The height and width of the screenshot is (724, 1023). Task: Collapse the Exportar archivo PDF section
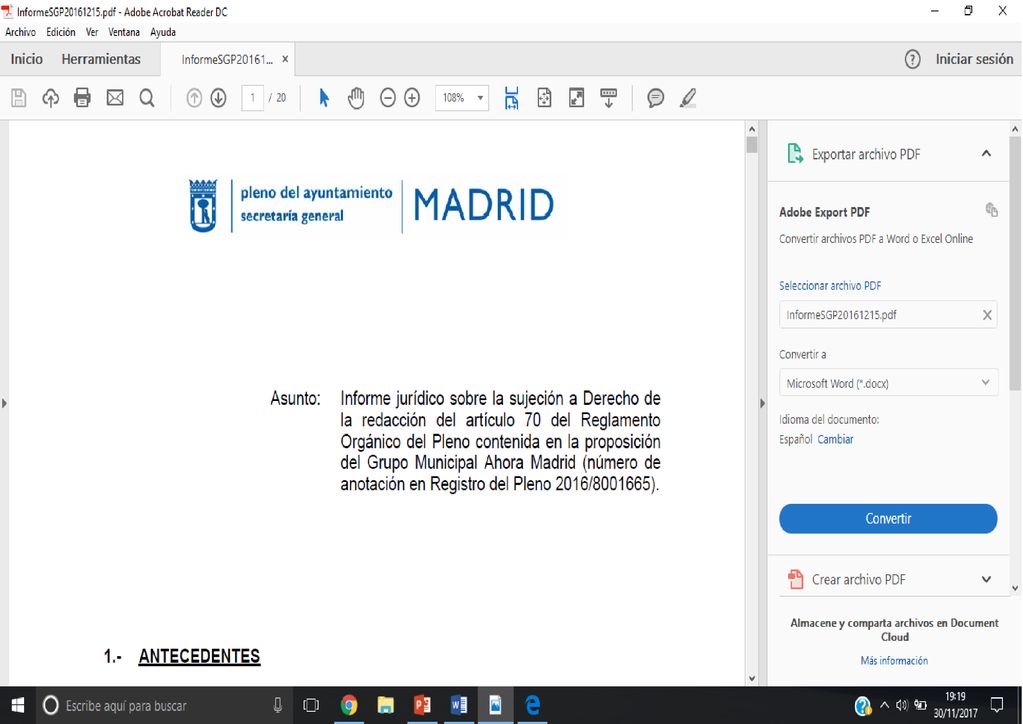986,154
